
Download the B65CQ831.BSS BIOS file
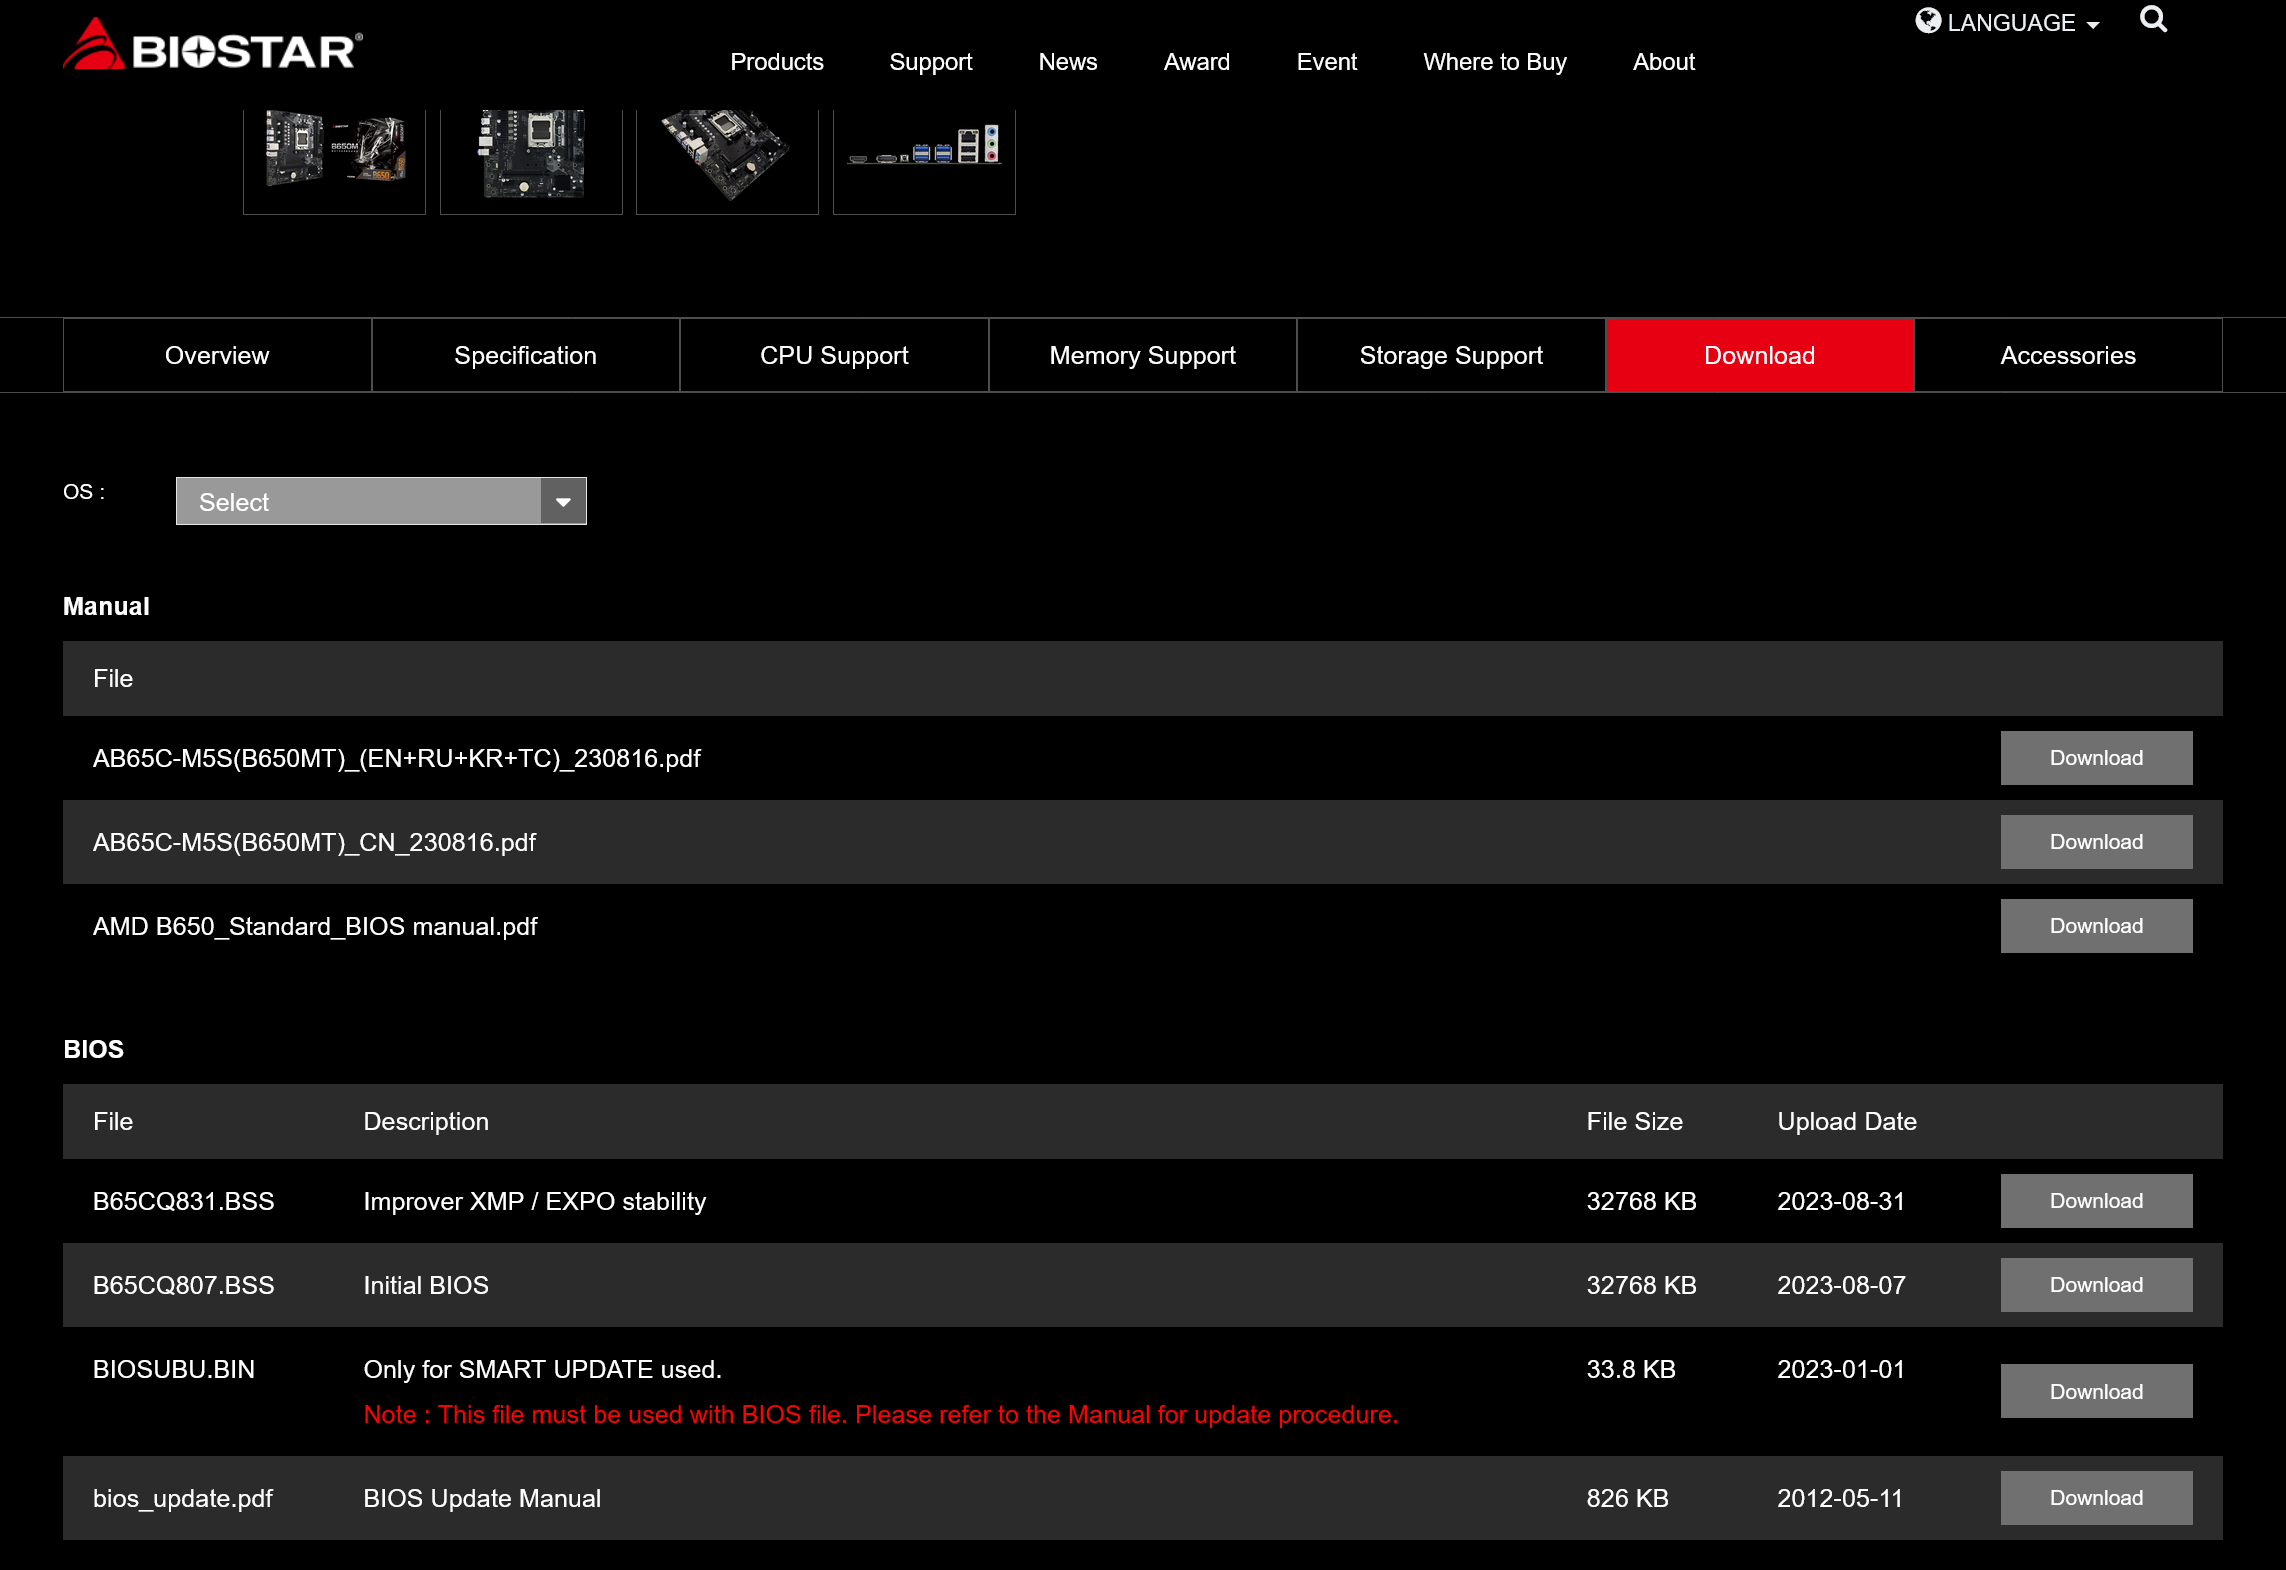click(2095, 1201)
